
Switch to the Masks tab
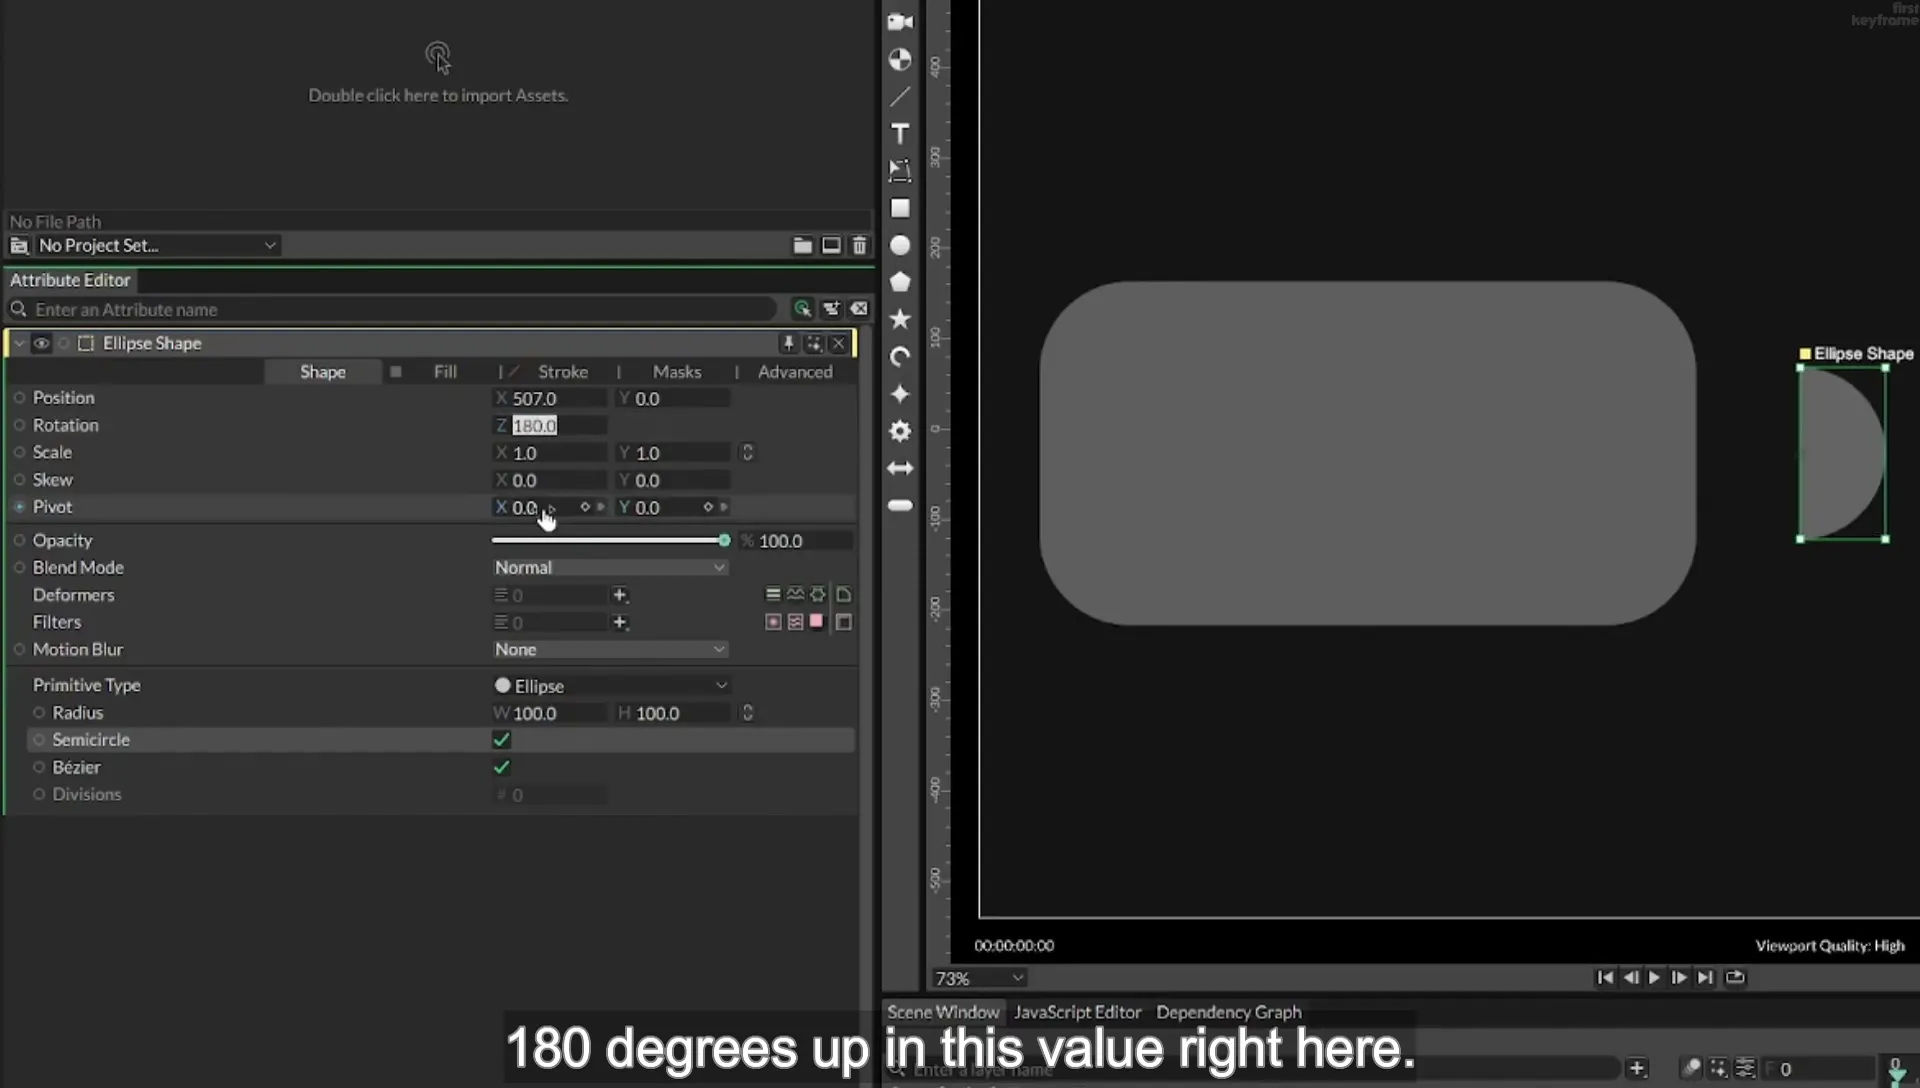[677, 371]
